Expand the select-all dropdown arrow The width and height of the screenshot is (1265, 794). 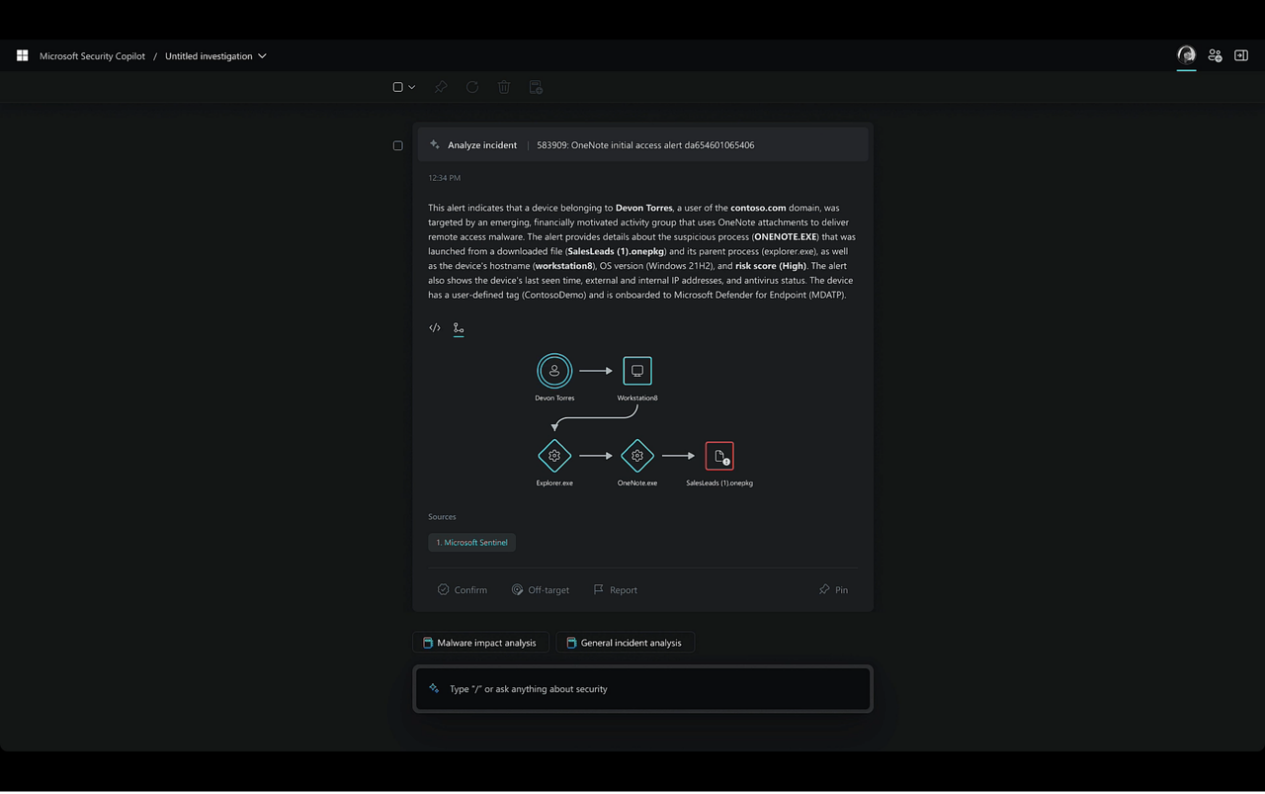click(411, 87)
